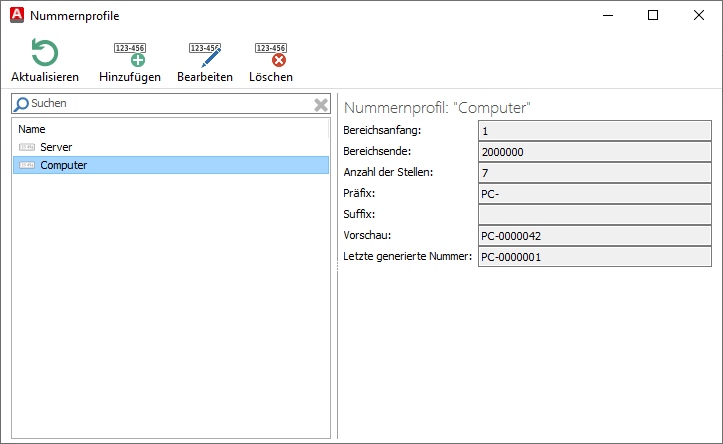Select the Computer row in the list
Image resolution: width=723 pixels, height=444 pixels.
tap(171, 165)
